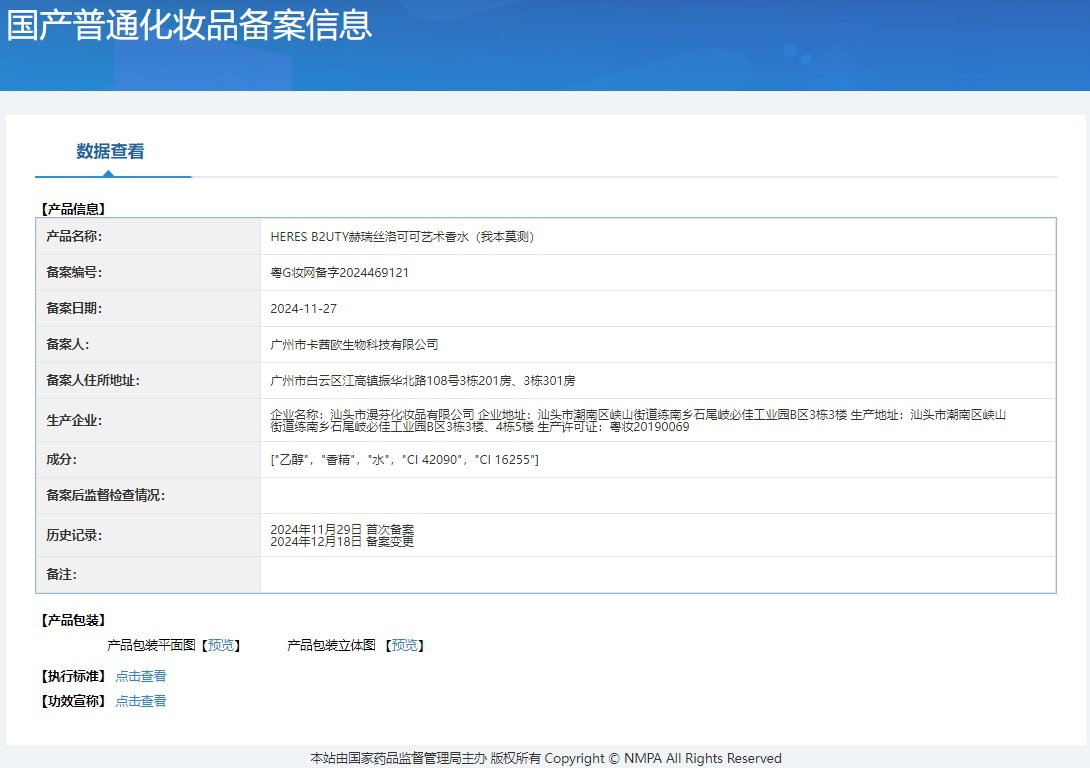Viewport: 1090px width, 768px height.
Task: Select the 【产品包装】 section heading
Action: coord(73,620)
